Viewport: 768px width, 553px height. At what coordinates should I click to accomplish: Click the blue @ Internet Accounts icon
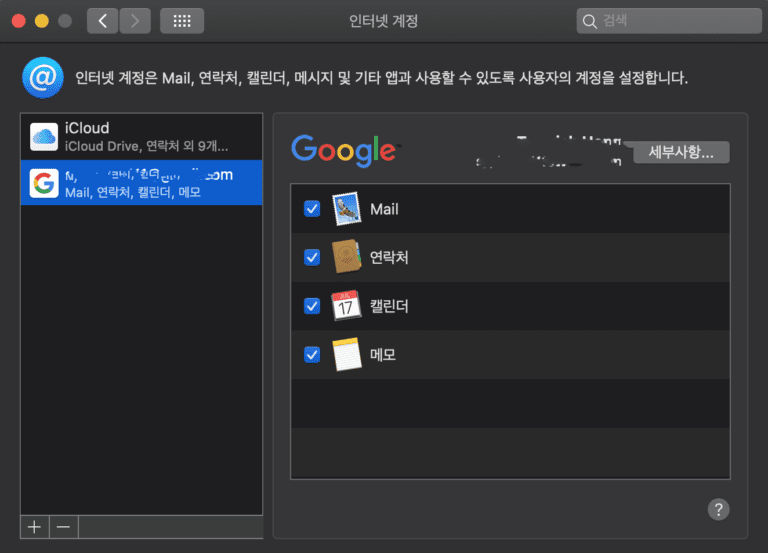(43, 78)
